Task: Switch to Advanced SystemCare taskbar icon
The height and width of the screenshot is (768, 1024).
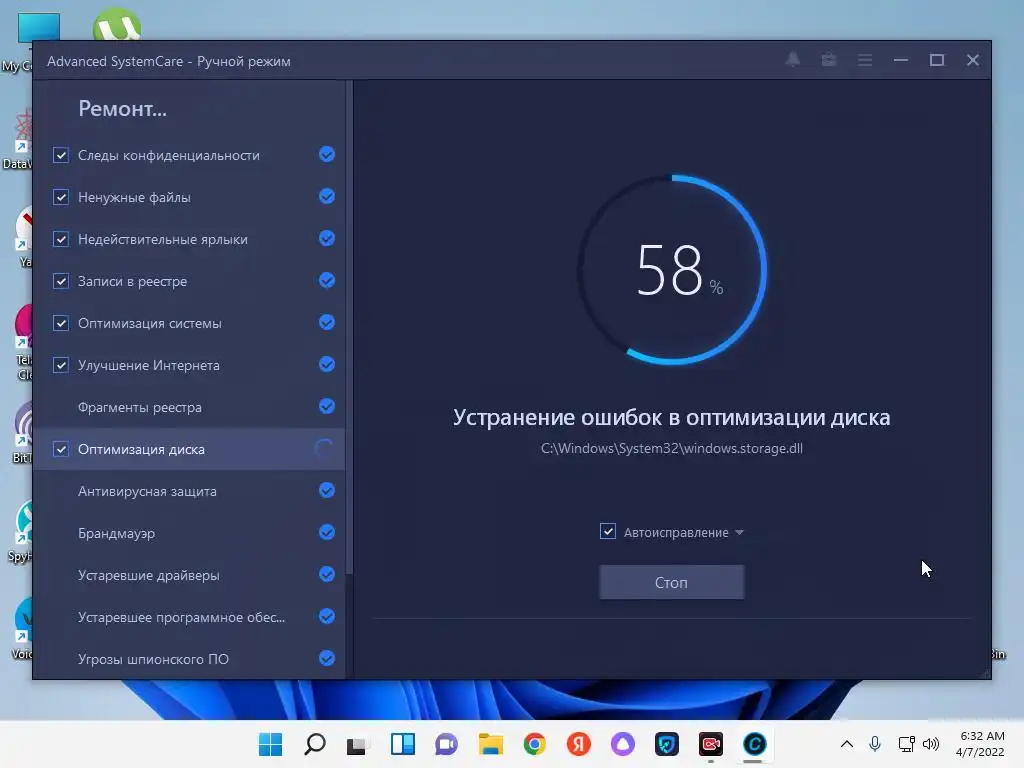Action: (754, 744)
